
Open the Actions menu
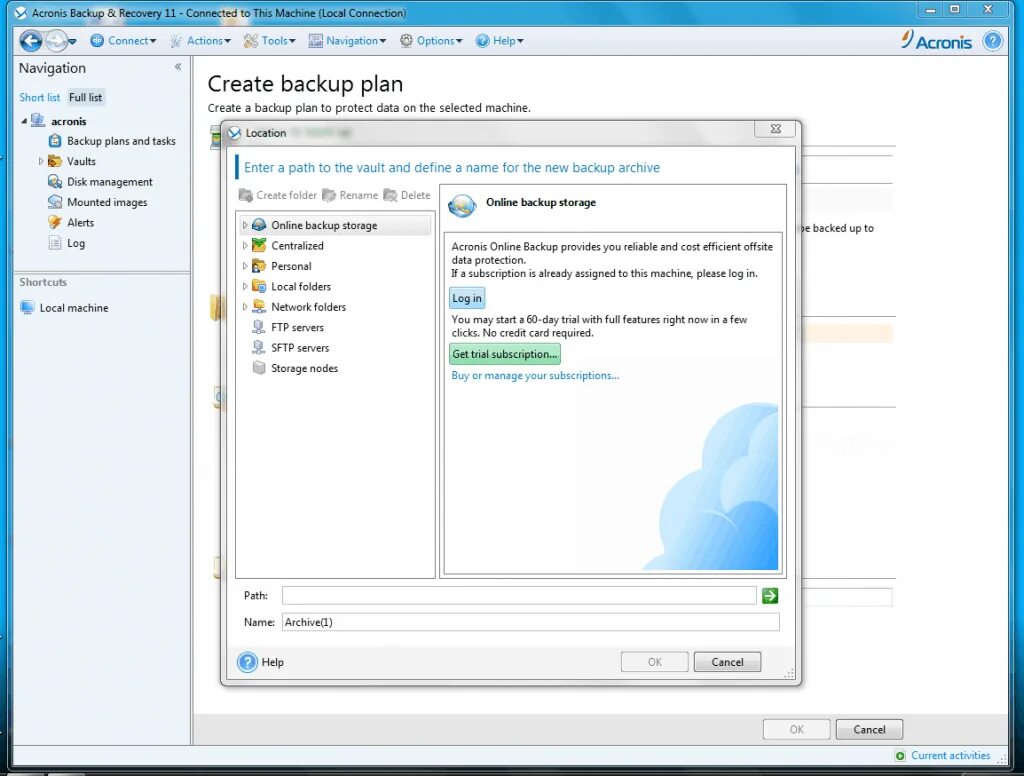(200, 40)
